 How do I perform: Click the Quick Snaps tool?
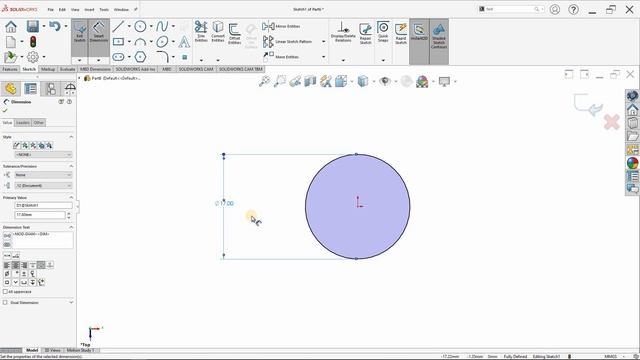point(383,32)
